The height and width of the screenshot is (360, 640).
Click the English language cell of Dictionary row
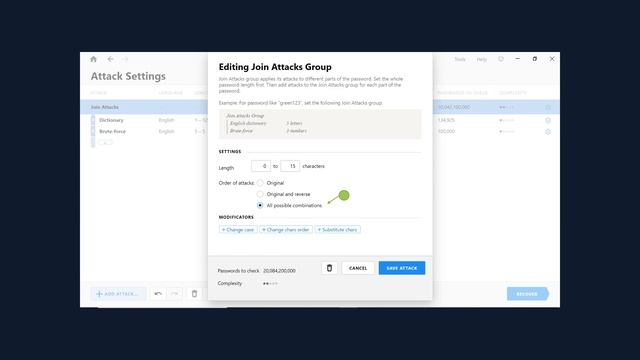(x=166, y=120)
